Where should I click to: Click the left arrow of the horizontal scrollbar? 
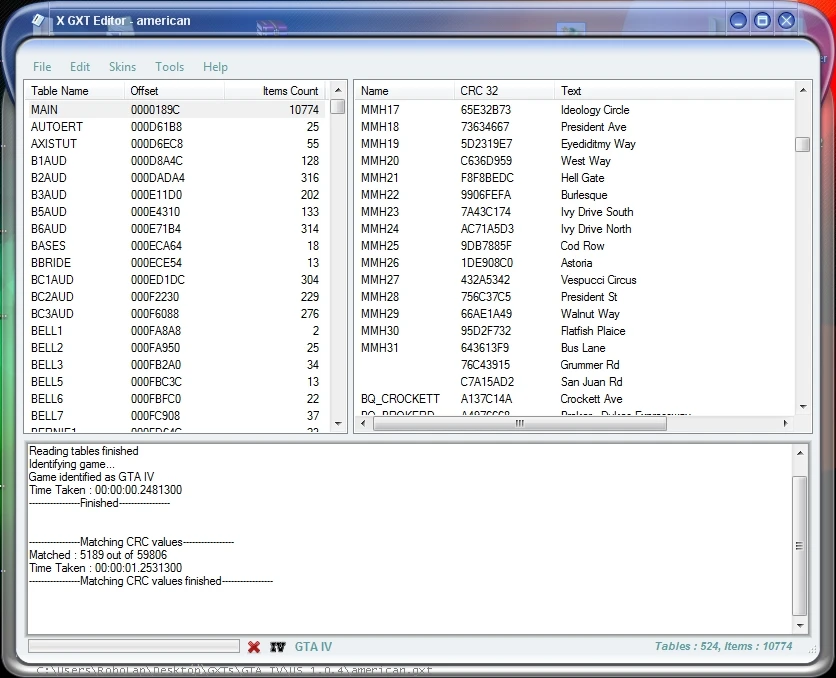pos(361,423)
